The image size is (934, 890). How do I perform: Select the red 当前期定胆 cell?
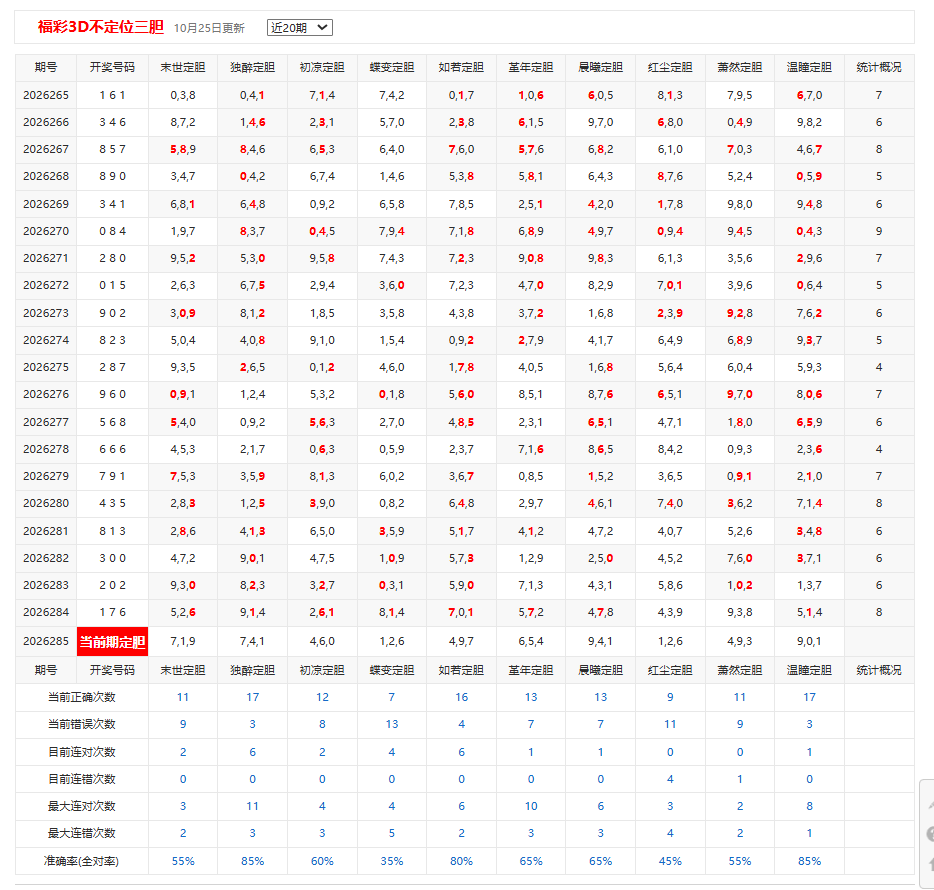pos(113,642)
